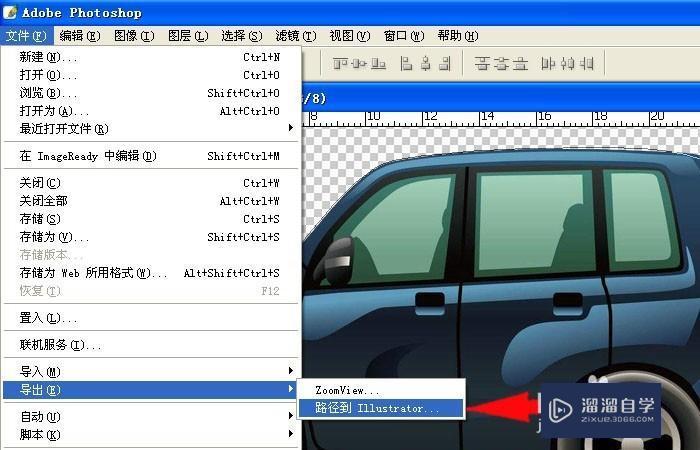This screenshot has width=700, height=450.
Task: Click the document window title bar
Action: 501,97
